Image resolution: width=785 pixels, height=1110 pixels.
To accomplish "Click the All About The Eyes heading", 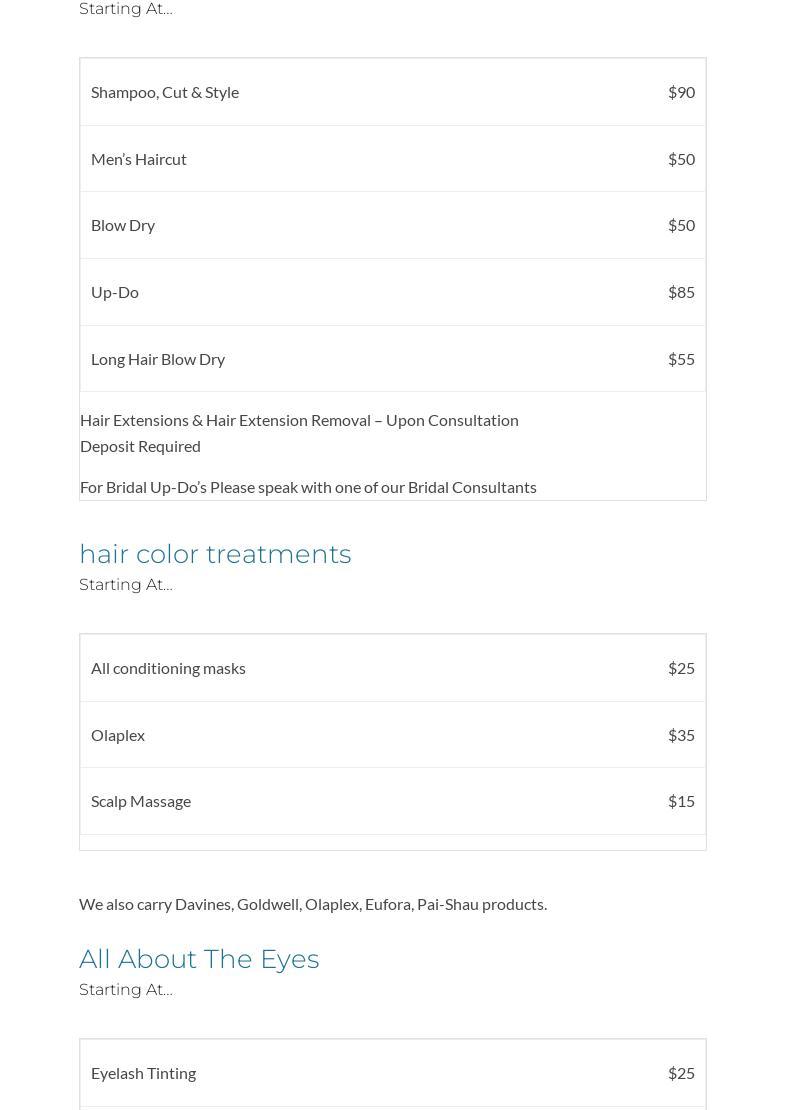I will click(199, 959).
